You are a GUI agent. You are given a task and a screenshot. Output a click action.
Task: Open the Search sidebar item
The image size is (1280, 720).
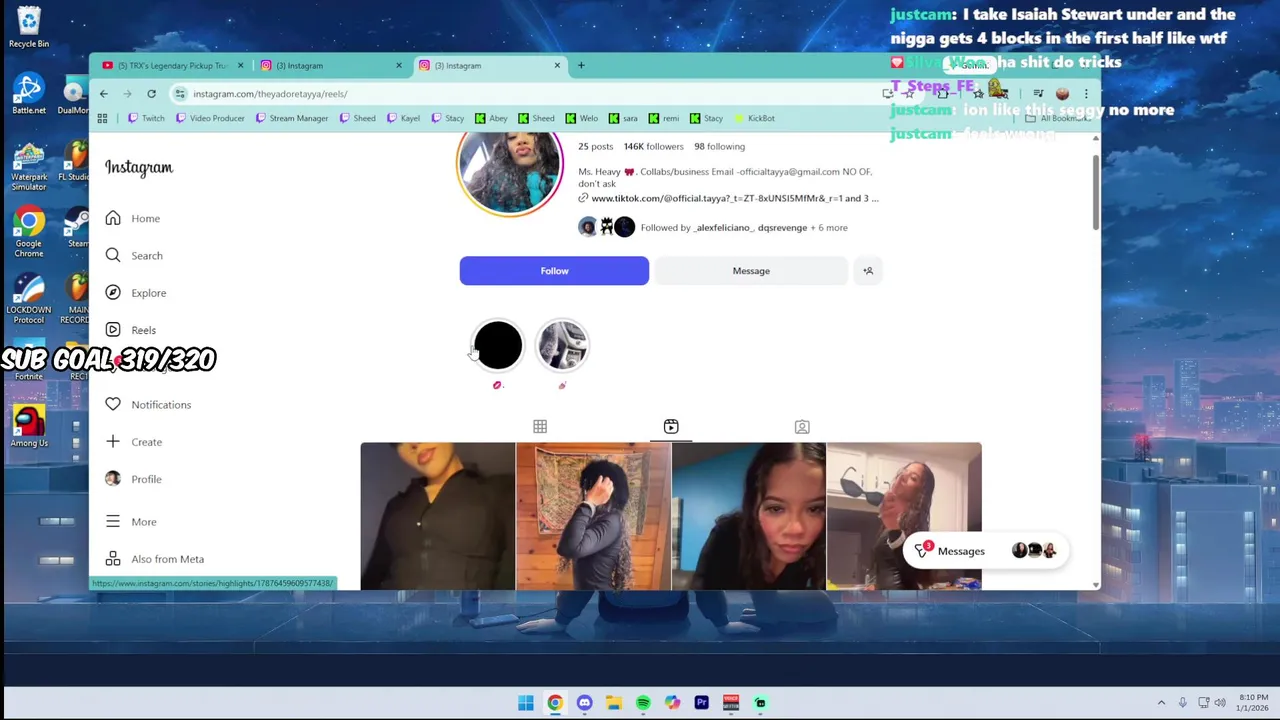(134, 255)
